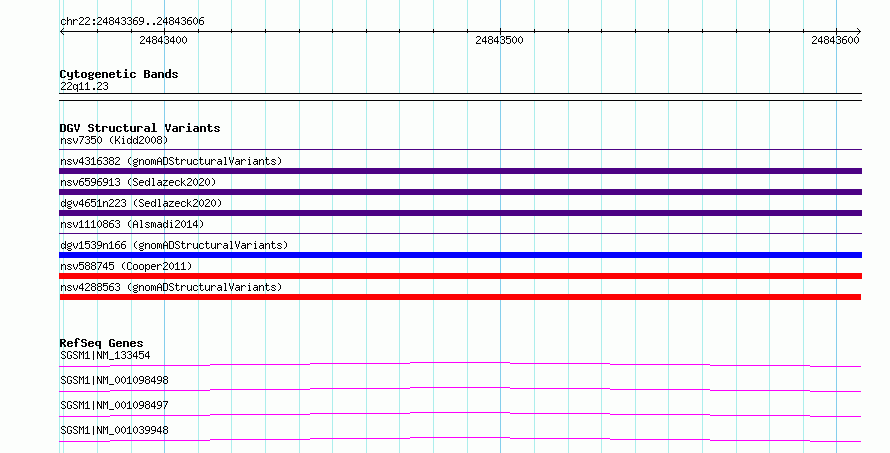Click the purple bar for dgv4651n223
The height and width of the screenshot is (453, 890).
click(x=460, y=213)
